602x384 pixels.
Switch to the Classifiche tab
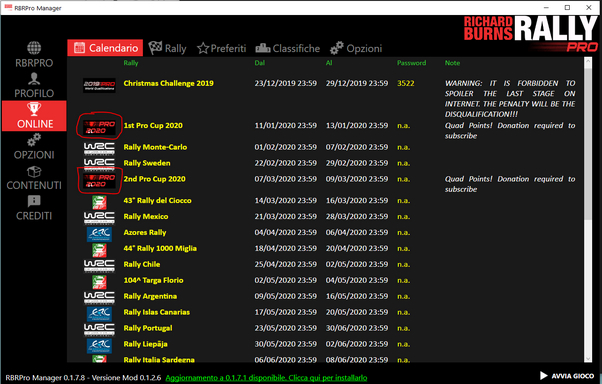(288, 48)
